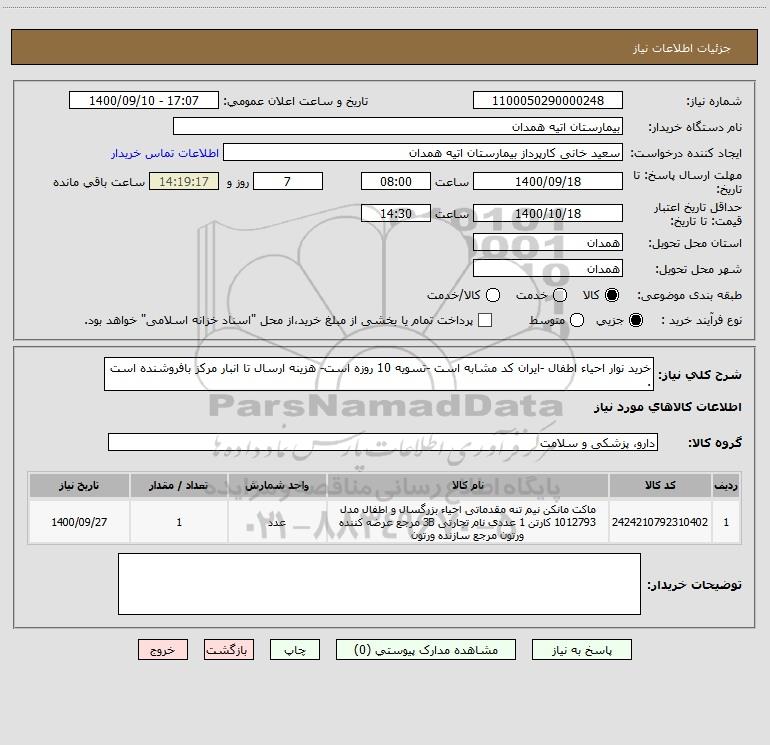Viewport: 770px width, 745px height.
Task: Click the delivery province field همدان
Action: (548, 243)
